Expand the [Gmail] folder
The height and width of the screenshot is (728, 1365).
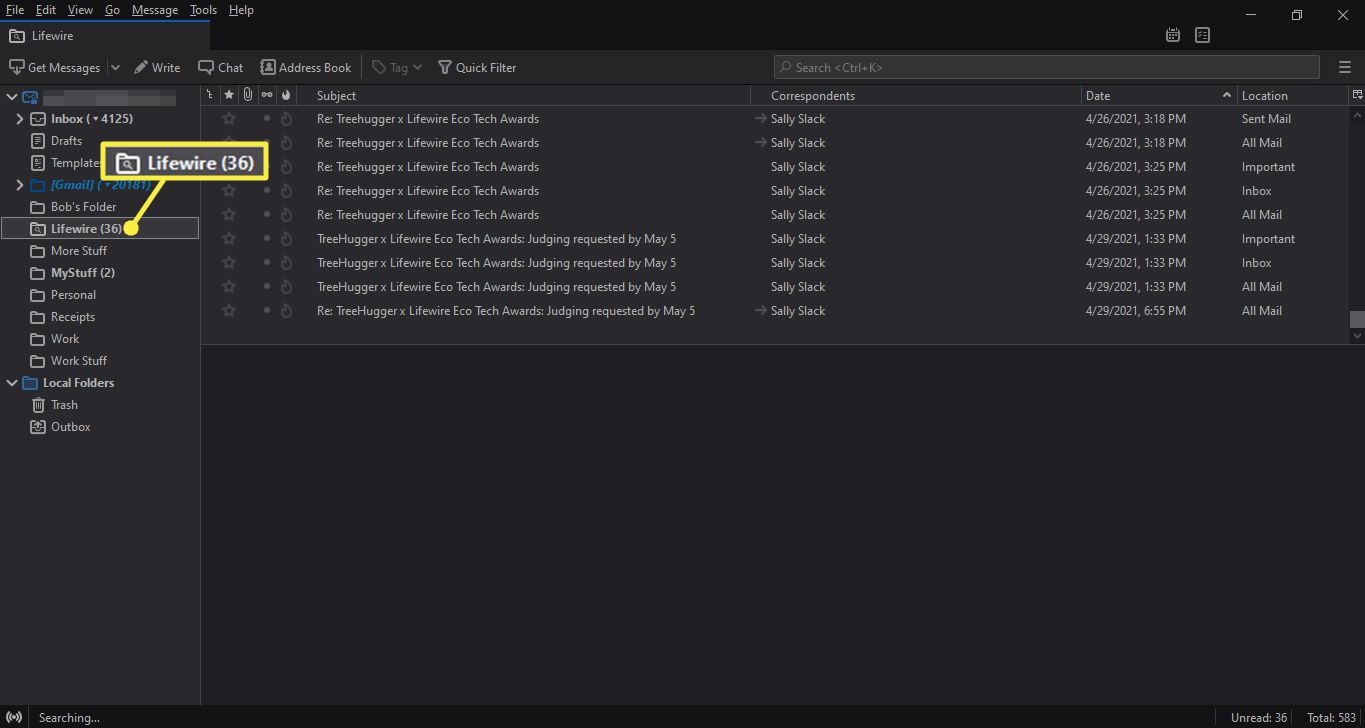coord(19,184)
